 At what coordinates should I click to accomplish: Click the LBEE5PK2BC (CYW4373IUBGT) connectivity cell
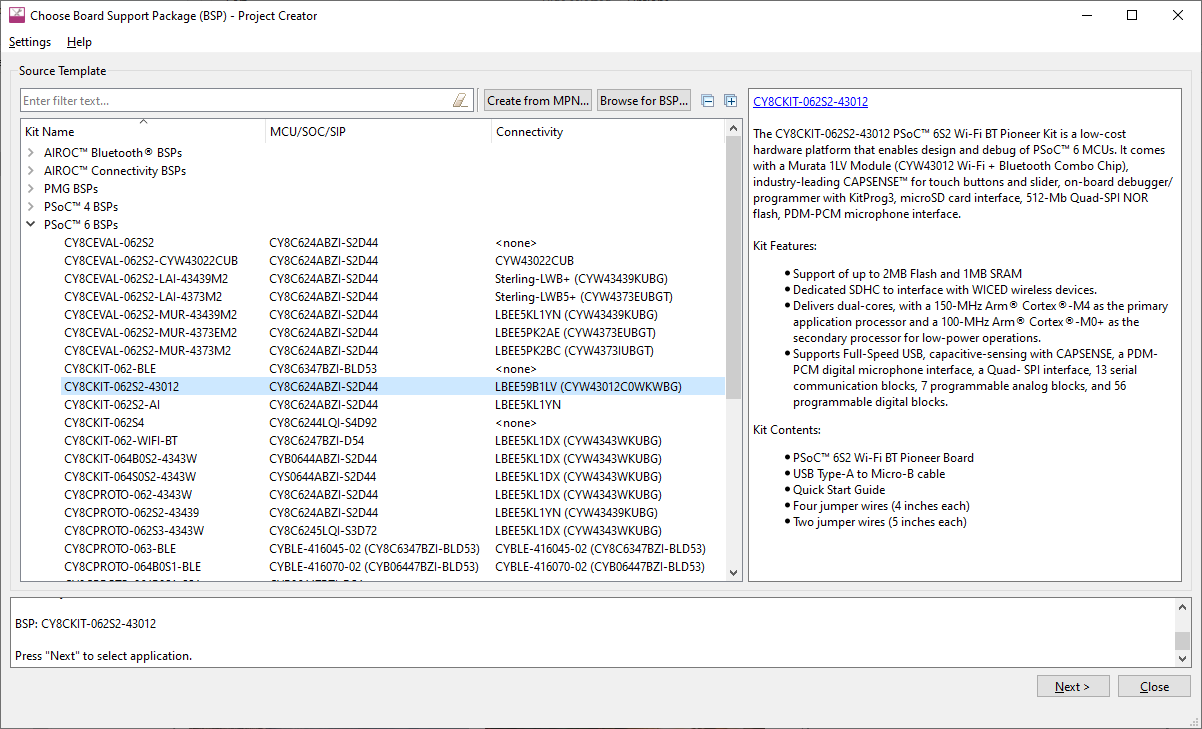pos(575,351)
